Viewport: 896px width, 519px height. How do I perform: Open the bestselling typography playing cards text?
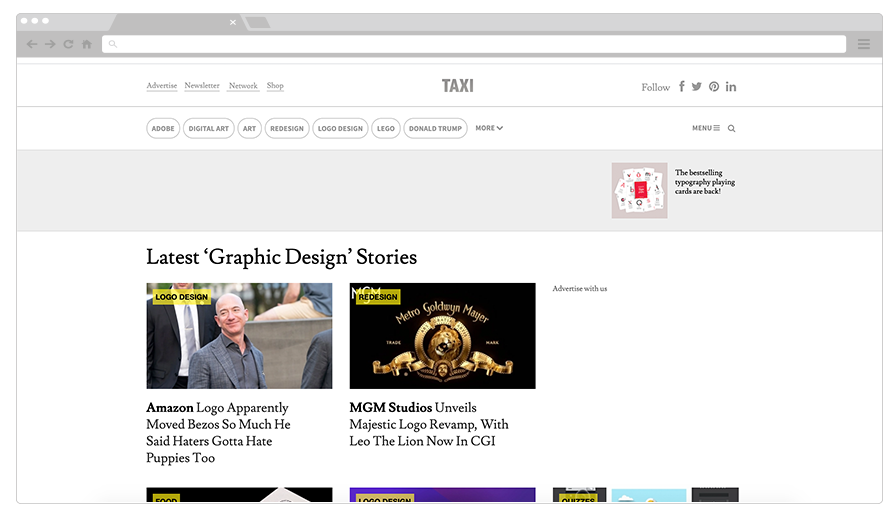(705, 182)
